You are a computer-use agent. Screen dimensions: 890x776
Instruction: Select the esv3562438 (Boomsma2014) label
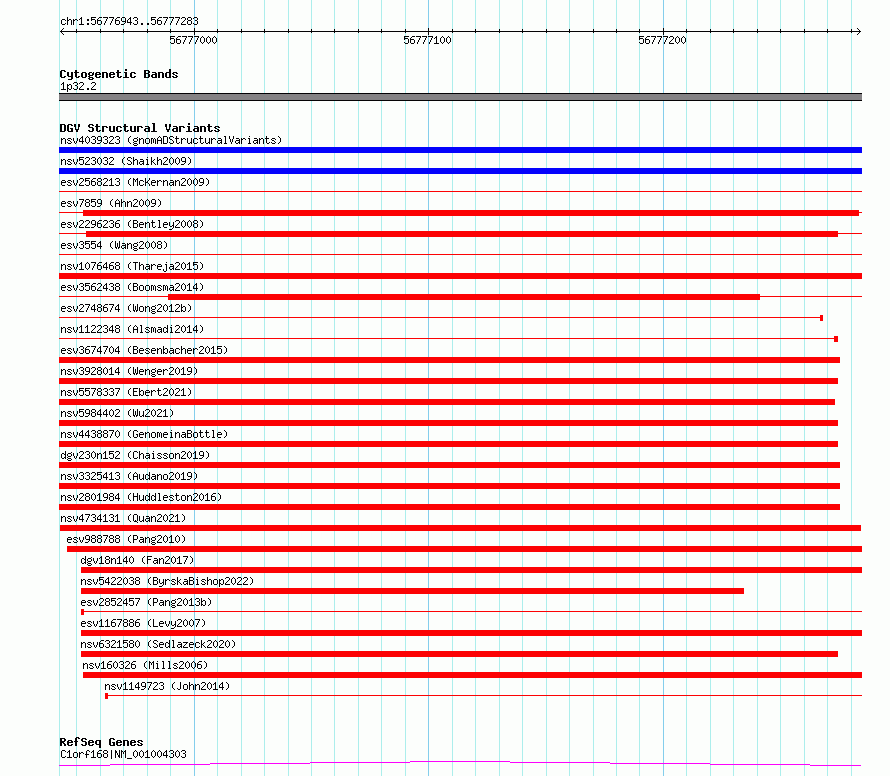coord(132,287)
